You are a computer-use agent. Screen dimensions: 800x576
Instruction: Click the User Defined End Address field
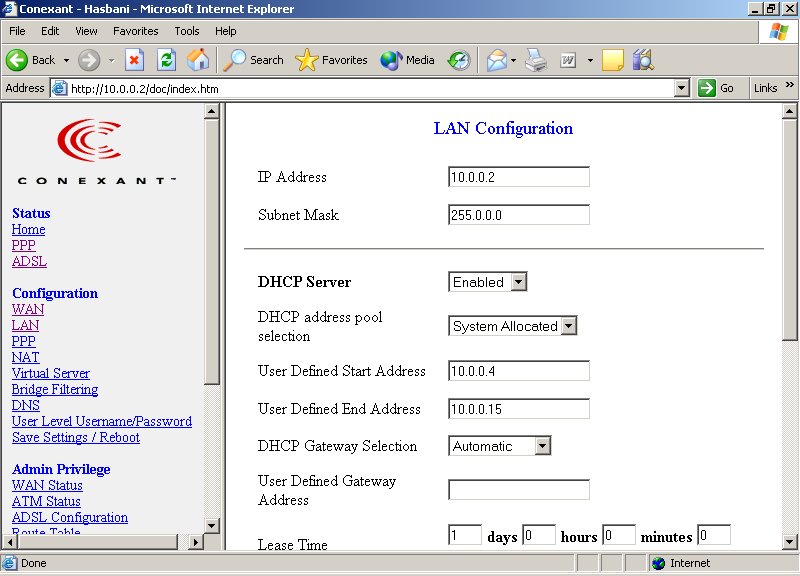(x=519, y=409)
